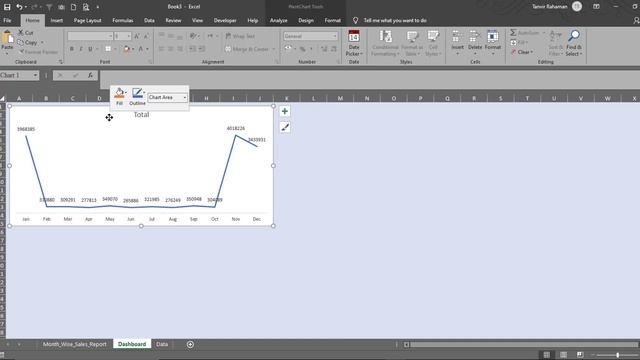
Task: Open the File menu
Action: pyautogui.click(x=7, y=20)
